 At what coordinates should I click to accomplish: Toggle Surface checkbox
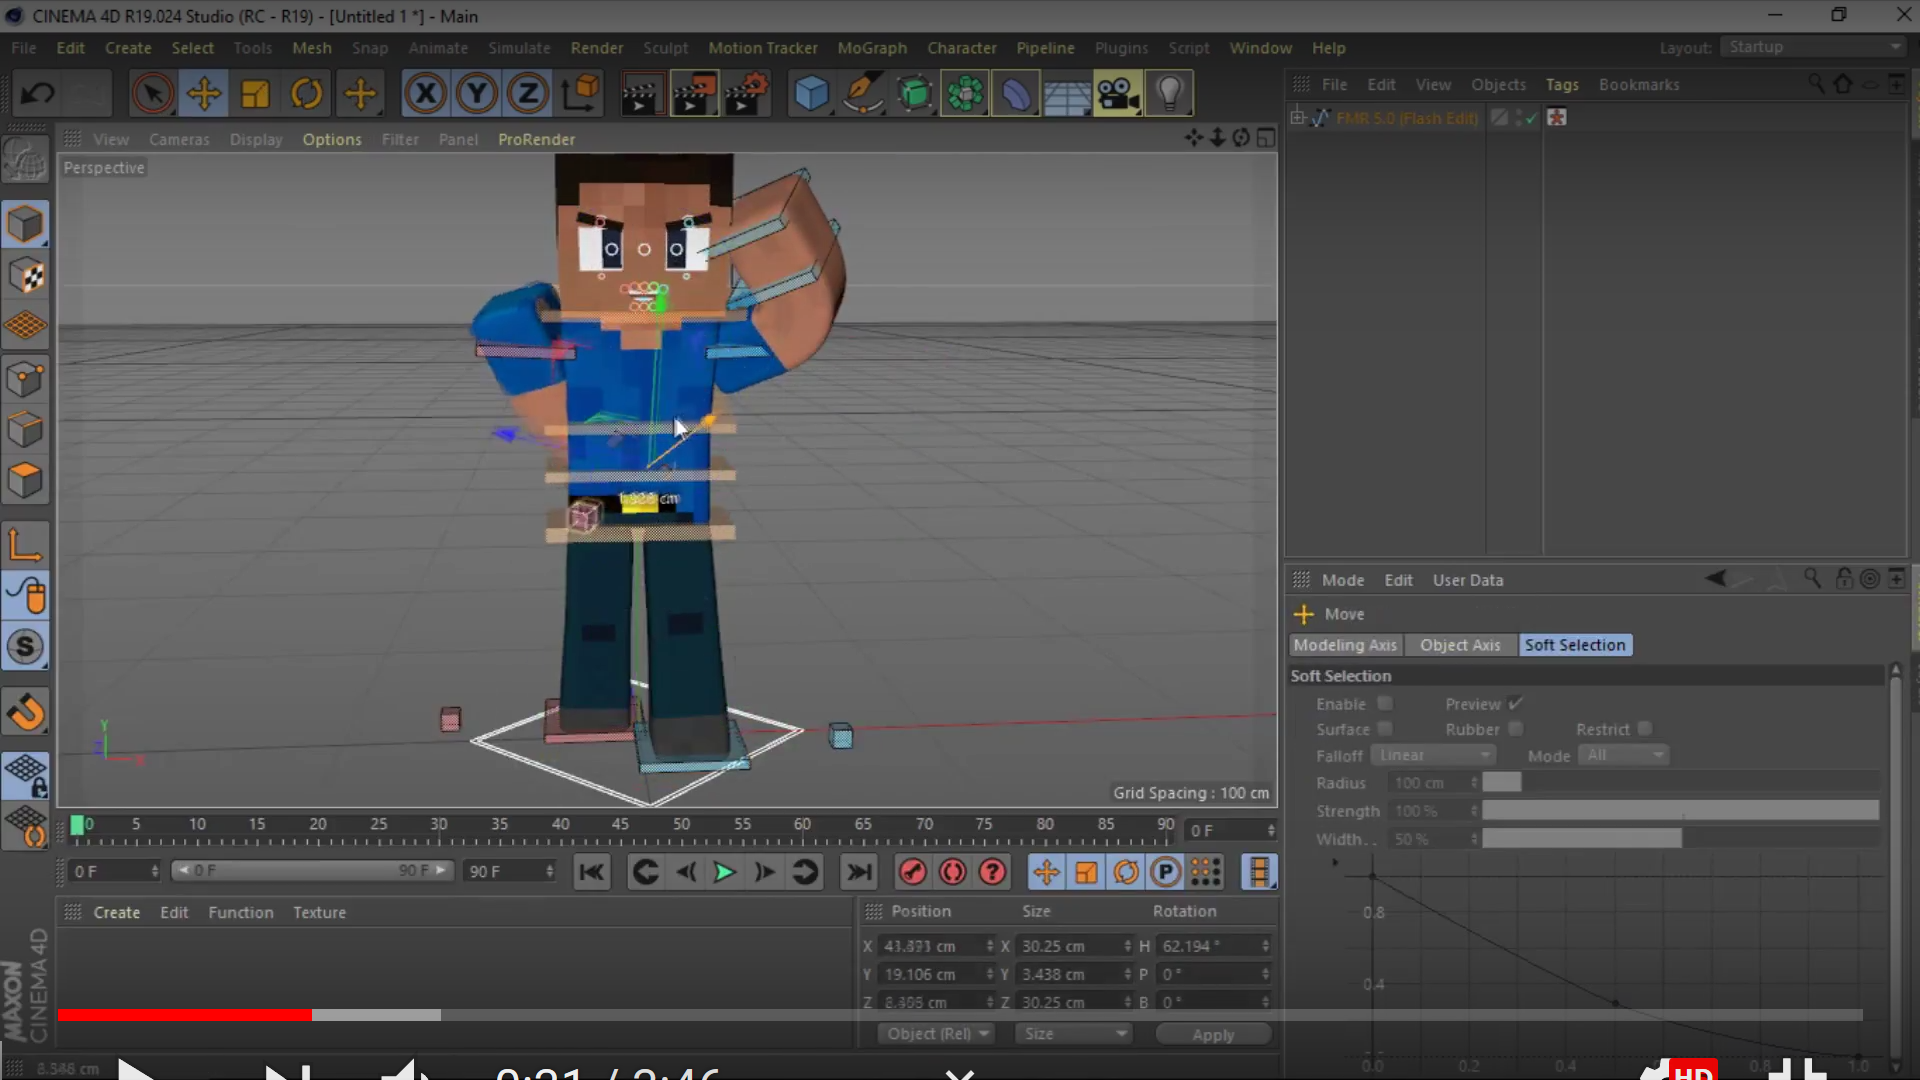click(x=1385, y=729)
